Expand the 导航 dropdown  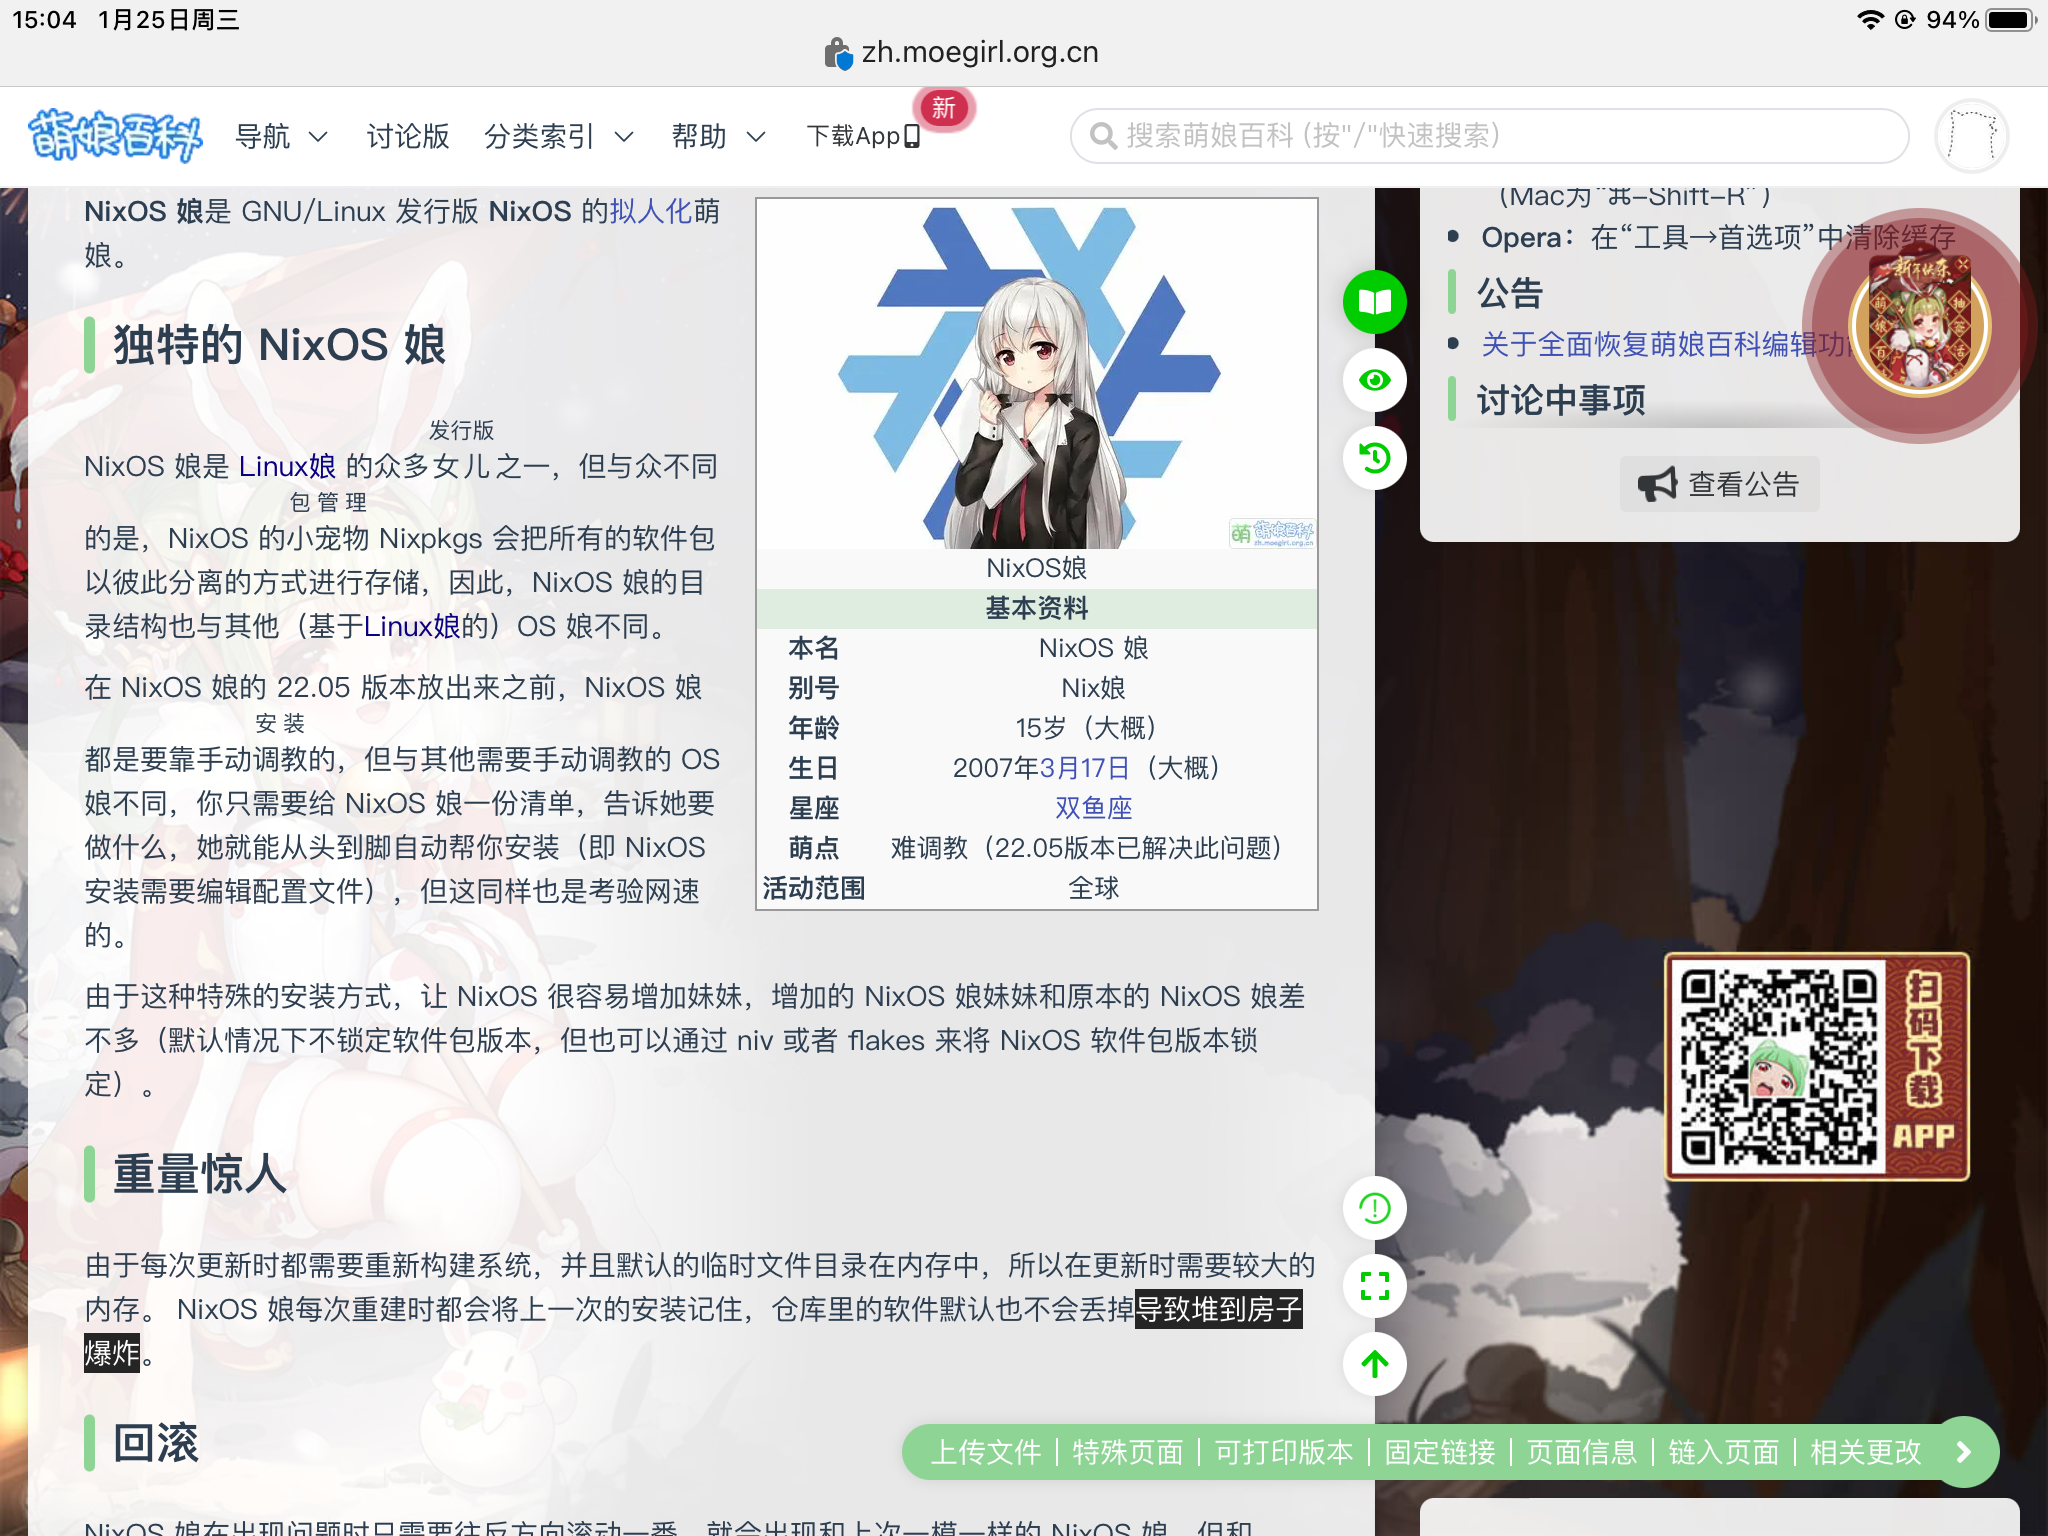[x=283, y=137]
